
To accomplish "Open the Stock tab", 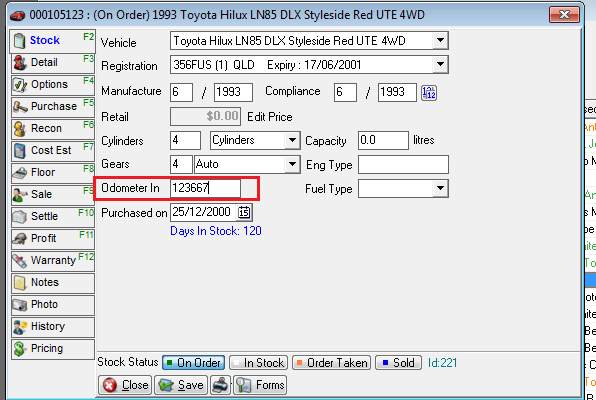I will (52, 41).
